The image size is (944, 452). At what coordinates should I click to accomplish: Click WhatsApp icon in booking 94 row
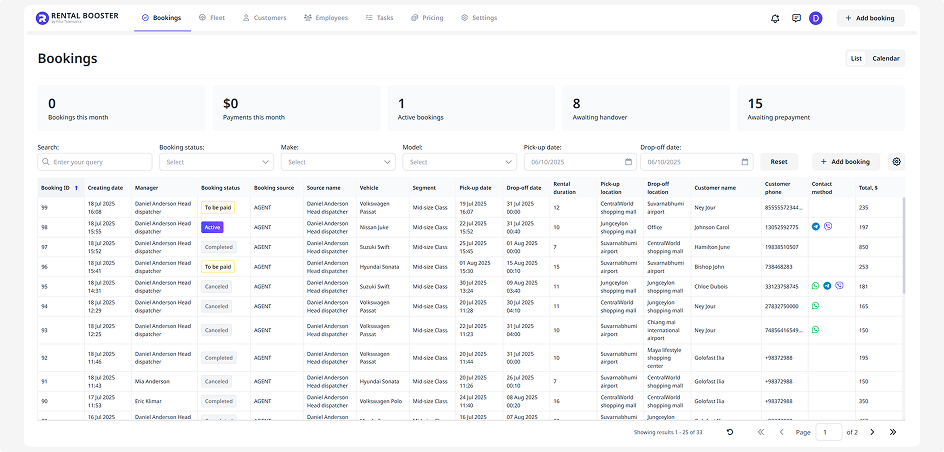[816, 306]
